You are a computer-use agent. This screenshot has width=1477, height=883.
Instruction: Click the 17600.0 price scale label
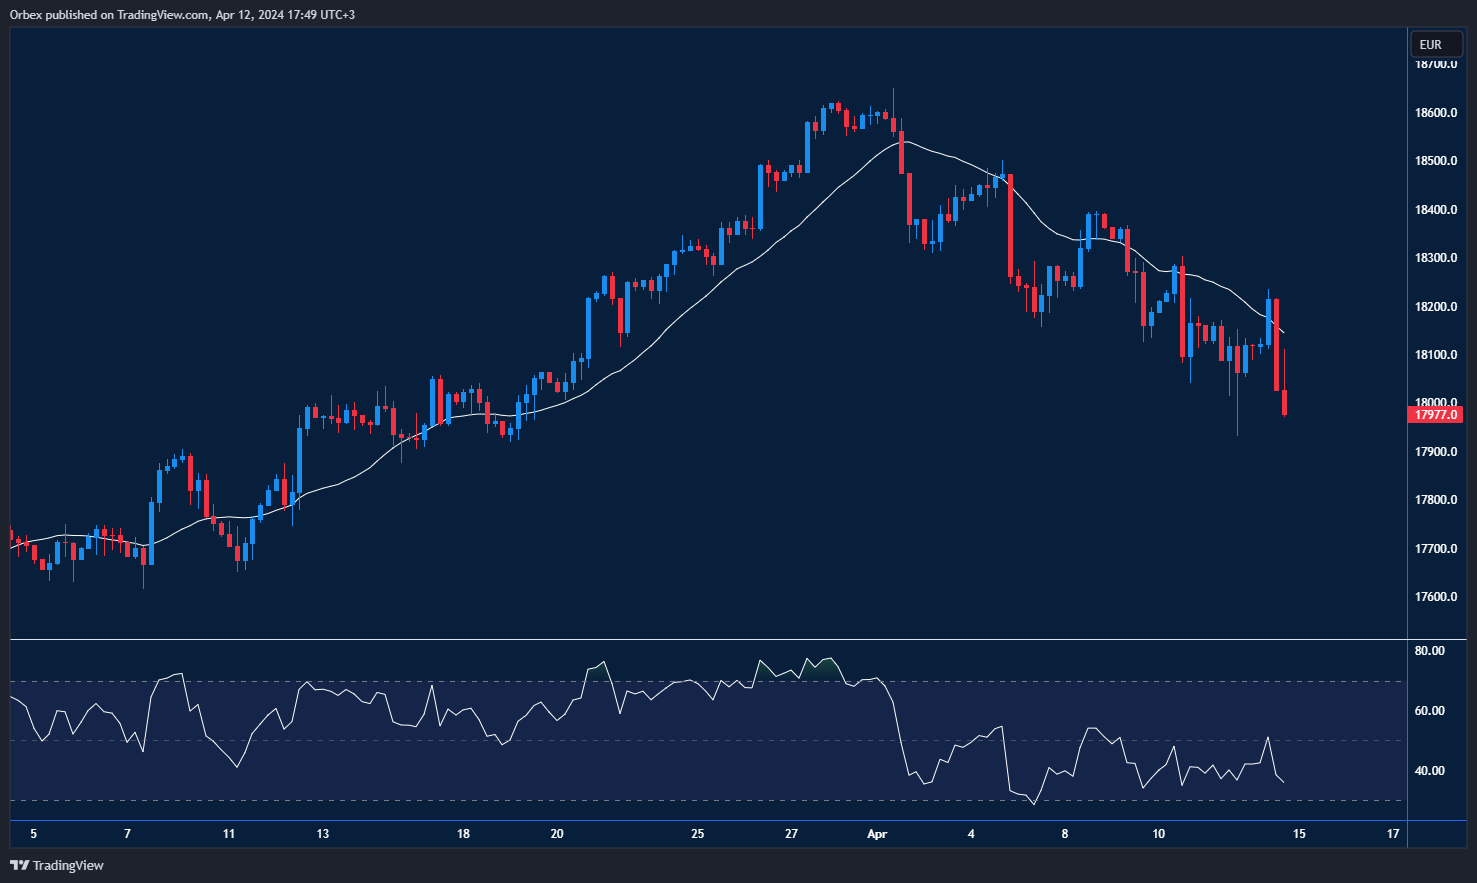click(x=1436, y=597)
